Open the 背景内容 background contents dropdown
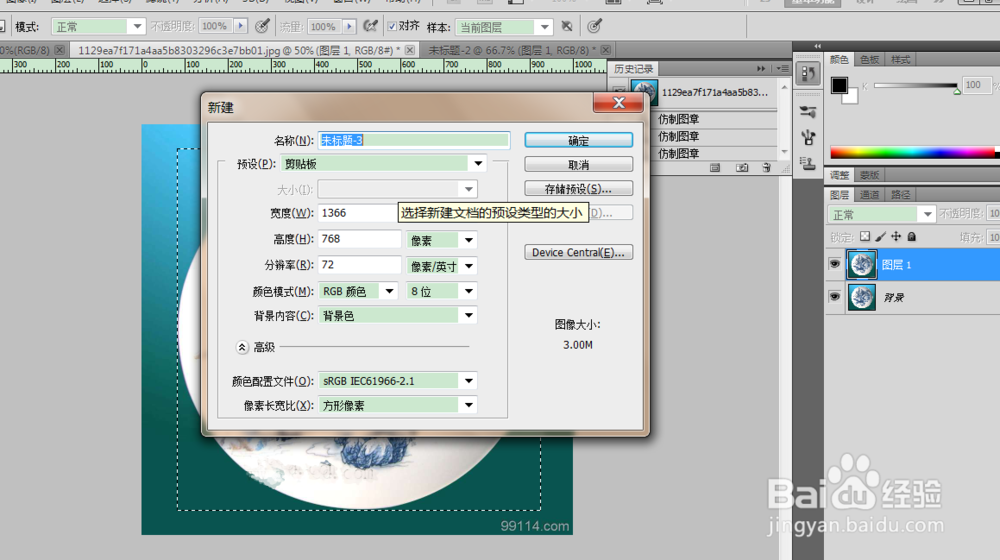This screenshot has height=560, width=1000. 469,315
